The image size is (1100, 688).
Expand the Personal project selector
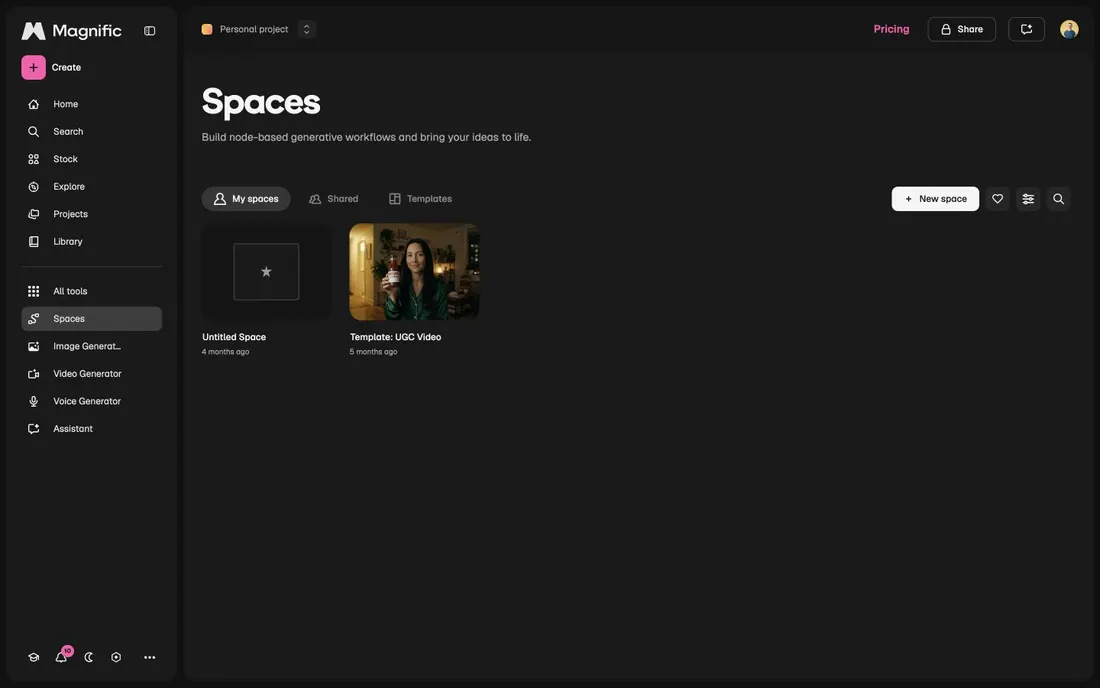point(307,29)
